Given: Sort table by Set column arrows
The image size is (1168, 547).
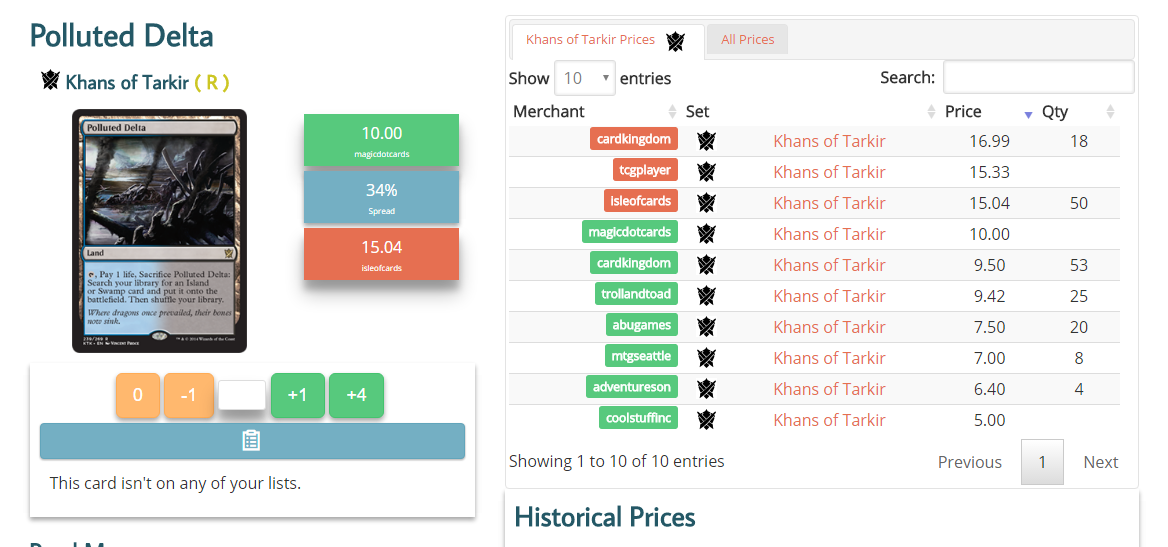Looking at the screenshot, I should pyautogui.click(x=931, y=112).
